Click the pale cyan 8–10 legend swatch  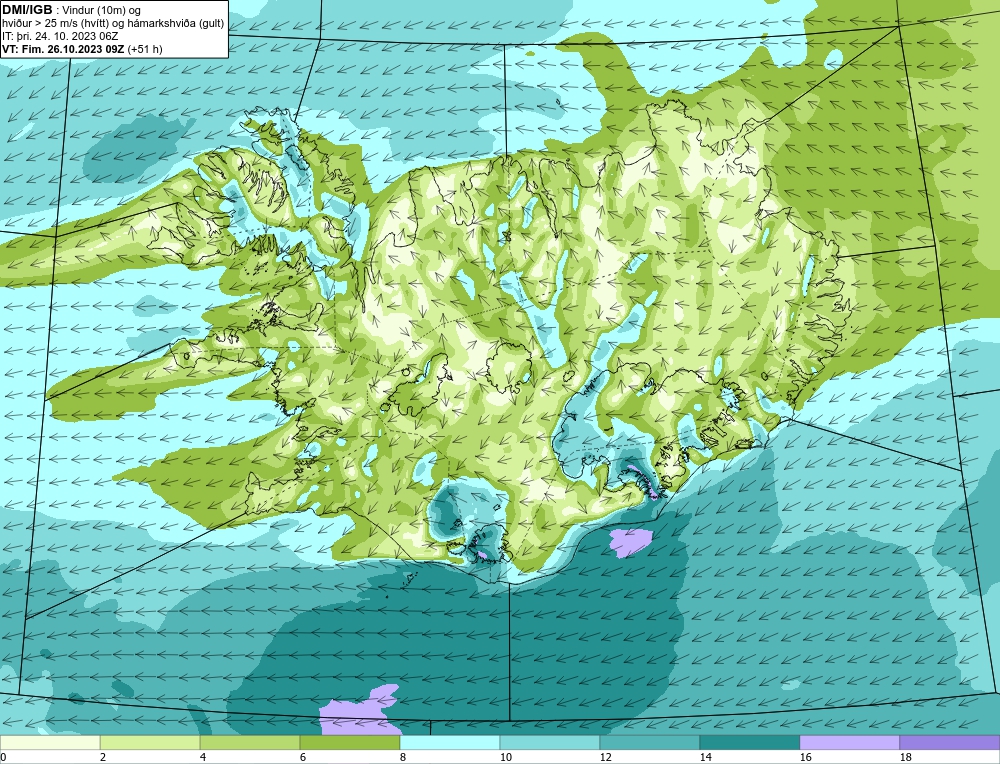pos(450,742)
